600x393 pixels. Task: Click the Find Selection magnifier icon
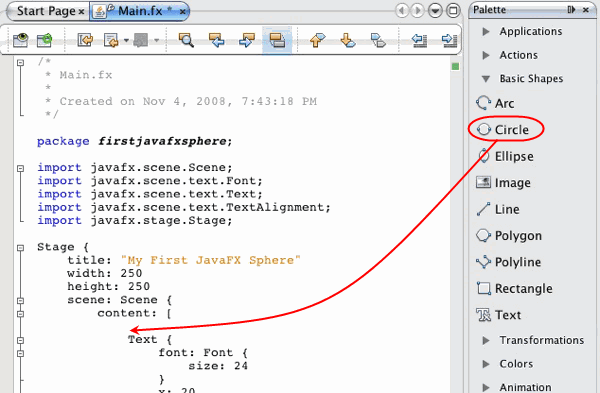click(x=186, y=40)
